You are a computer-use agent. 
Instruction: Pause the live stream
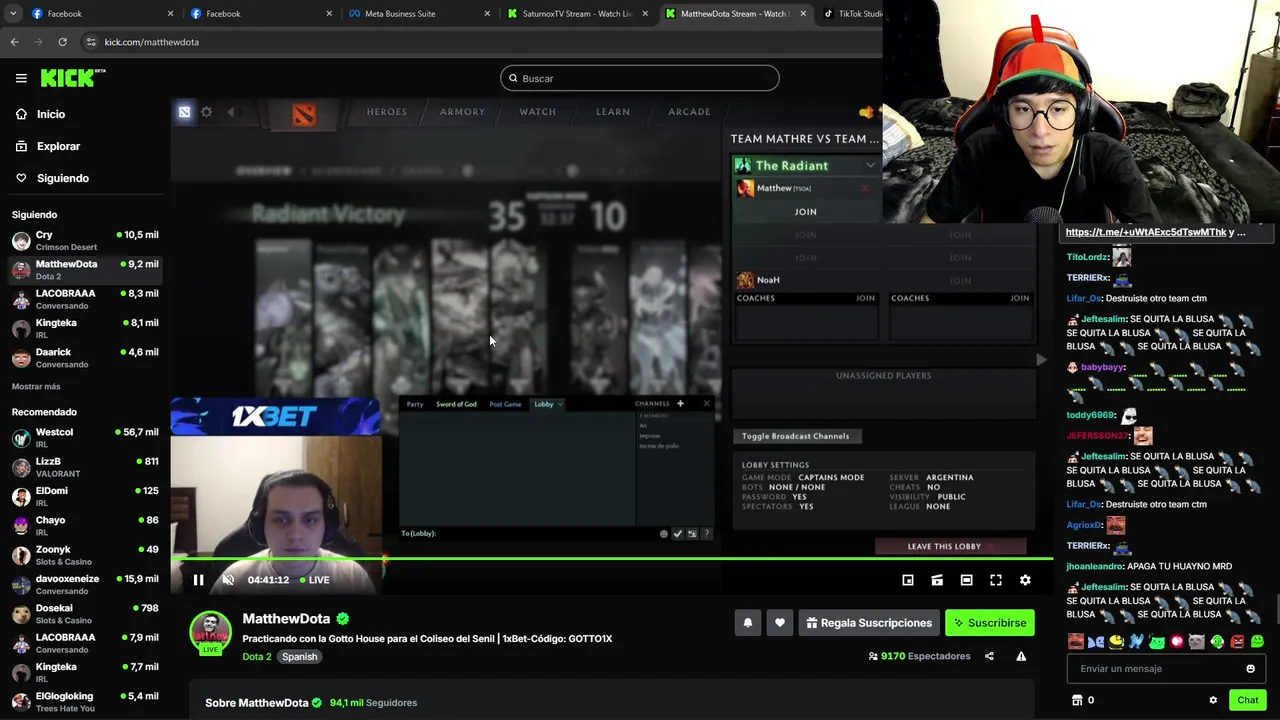tap(198, 580)
